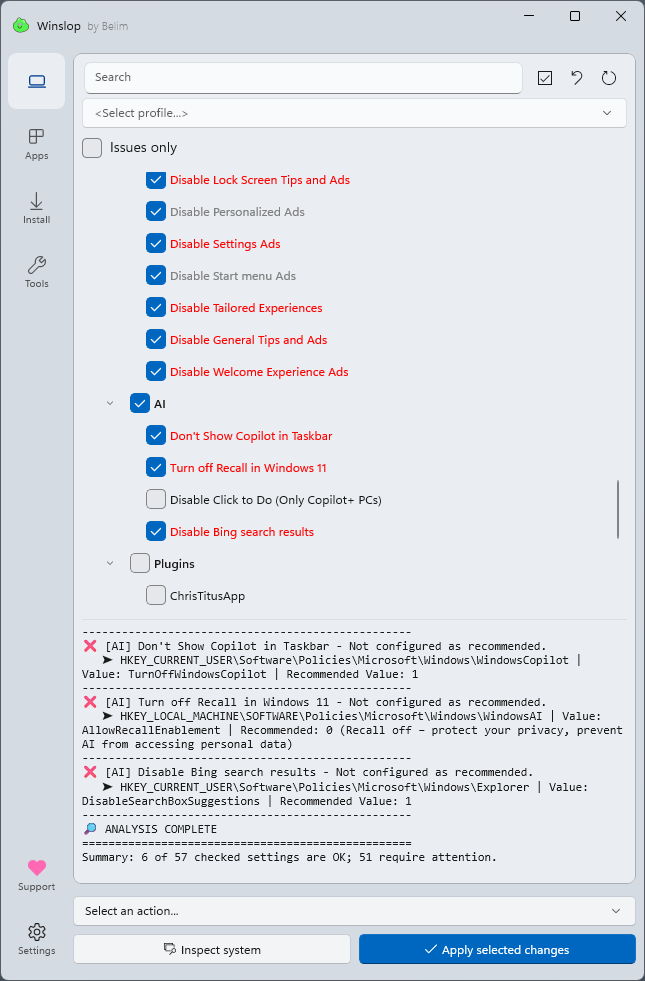Open the Apps section in sidebar
Viewport: 645px width, 981px height.
tap(37, 144)
